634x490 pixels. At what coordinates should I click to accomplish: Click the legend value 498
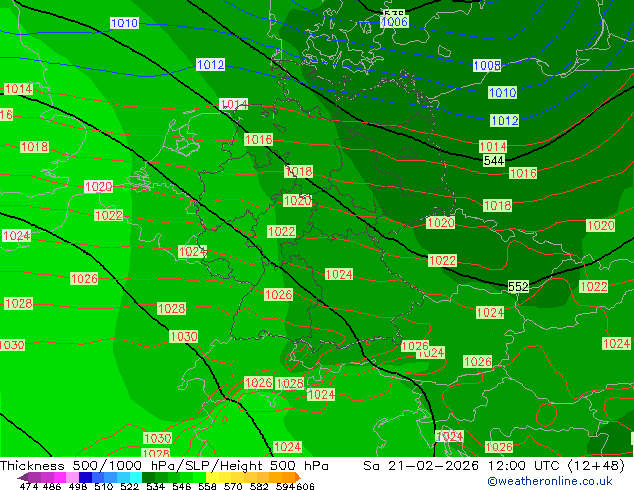(x=78, y=486)
